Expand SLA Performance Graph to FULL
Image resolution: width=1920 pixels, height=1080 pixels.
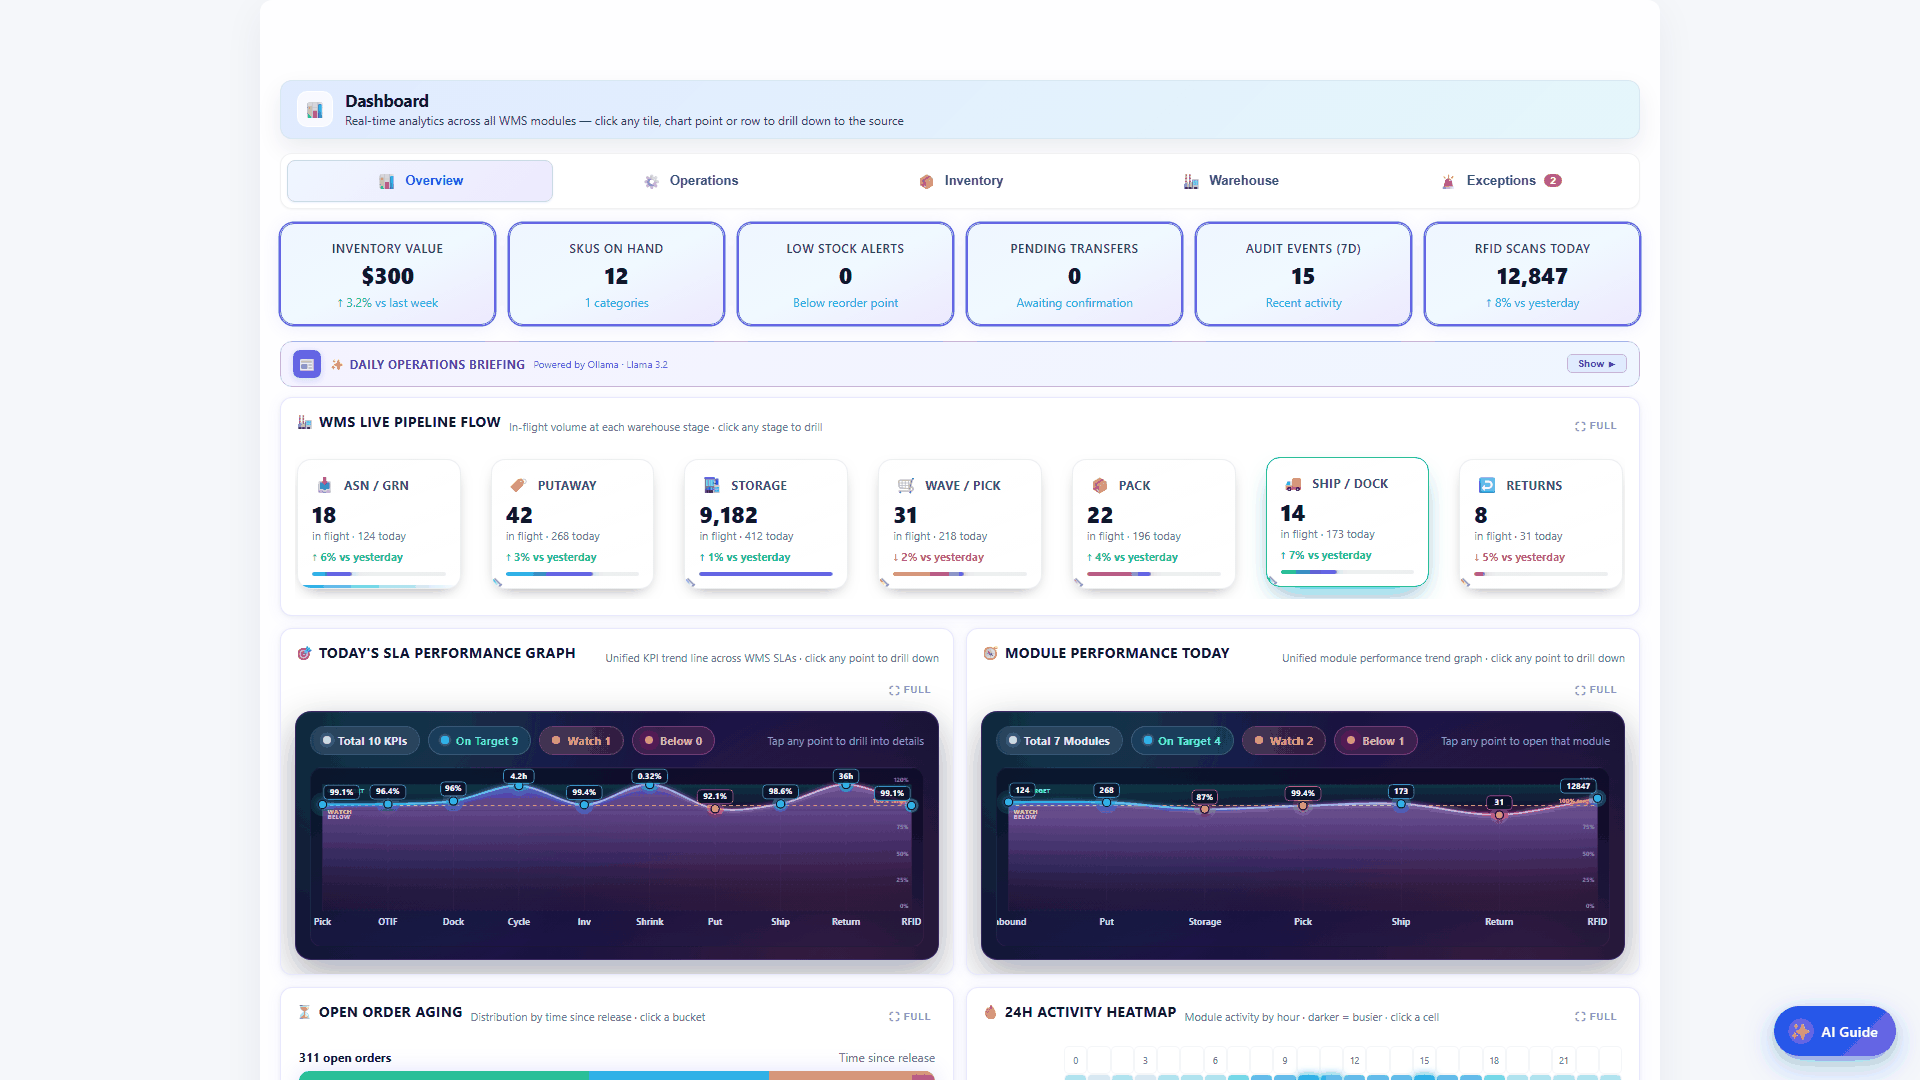pyautogui.click(x=910, y=690)
